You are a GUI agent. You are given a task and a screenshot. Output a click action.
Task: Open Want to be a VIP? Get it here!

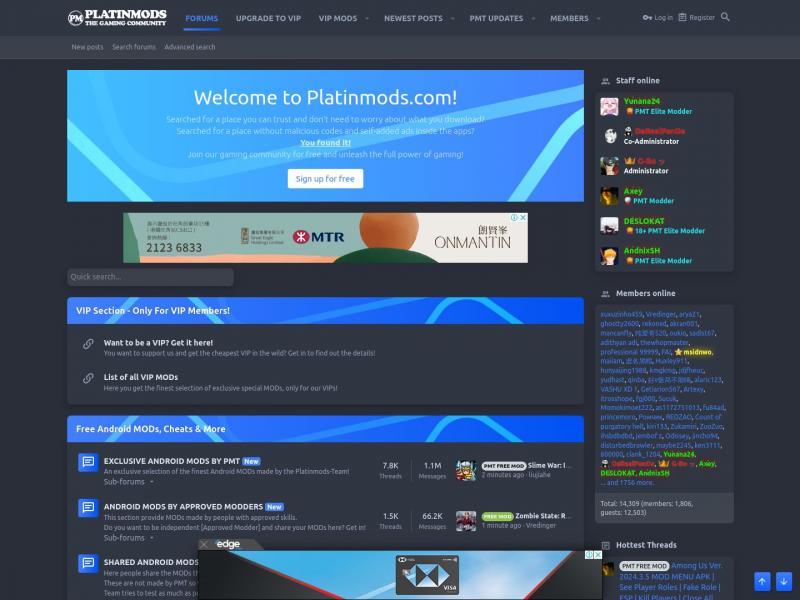pos(158,343)
